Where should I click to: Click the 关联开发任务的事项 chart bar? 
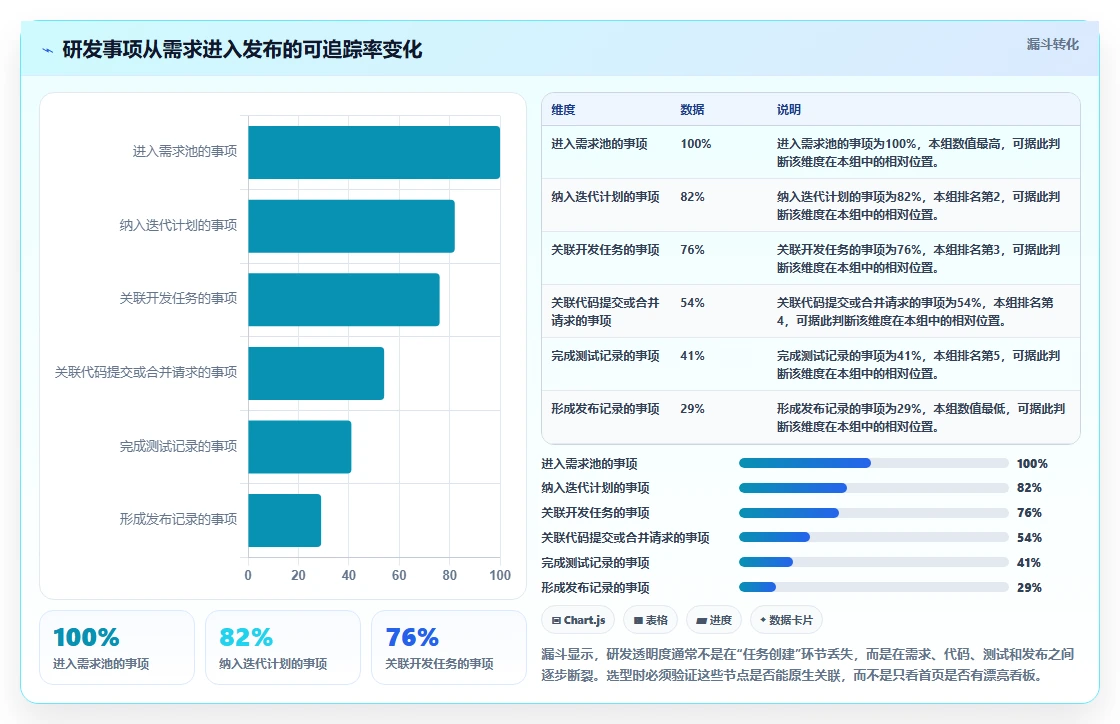tap(344, 299)
